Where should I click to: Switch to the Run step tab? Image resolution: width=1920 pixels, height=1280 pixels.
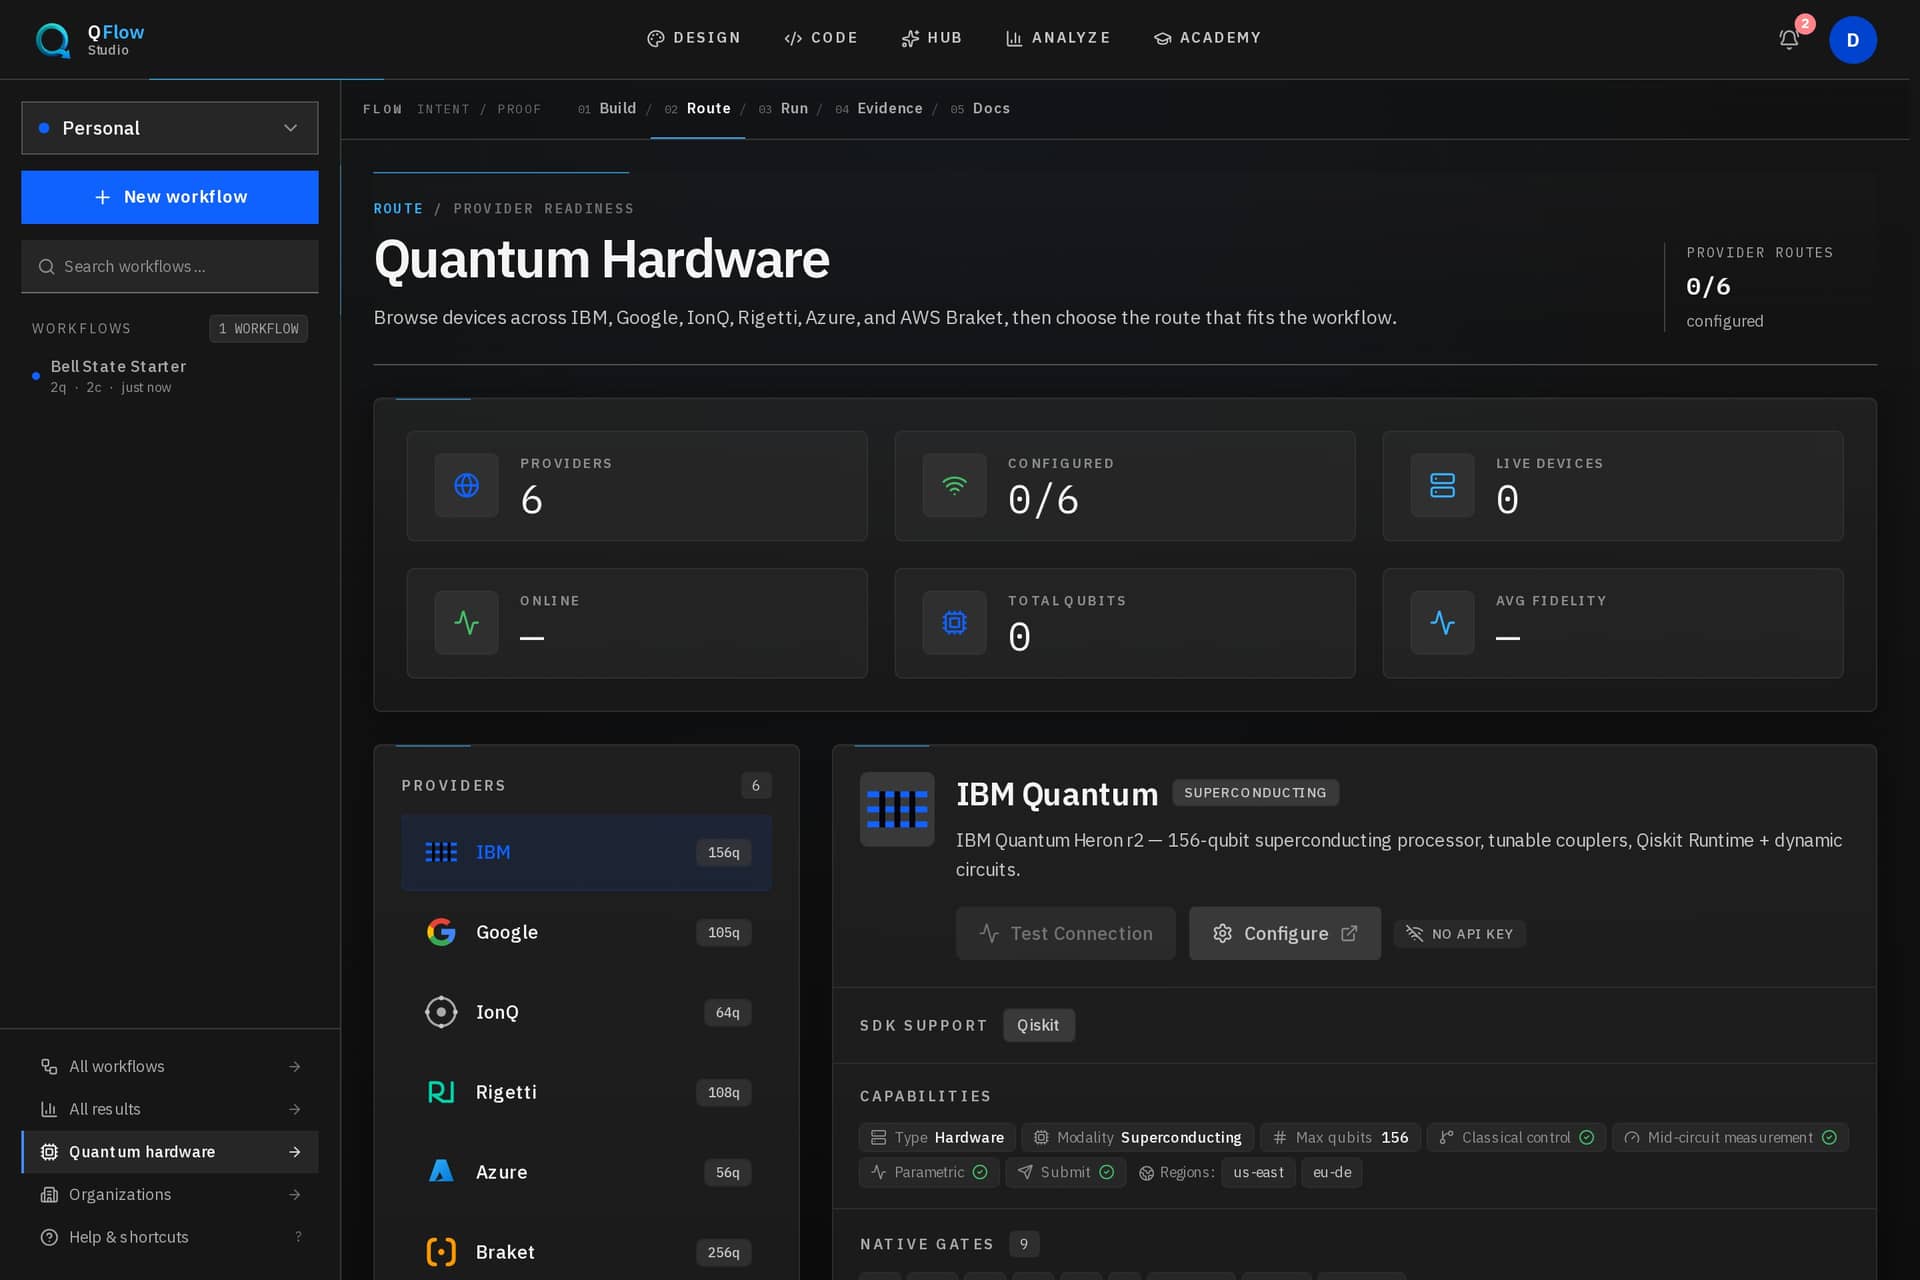pyautogui.click(x=783, y=108)
